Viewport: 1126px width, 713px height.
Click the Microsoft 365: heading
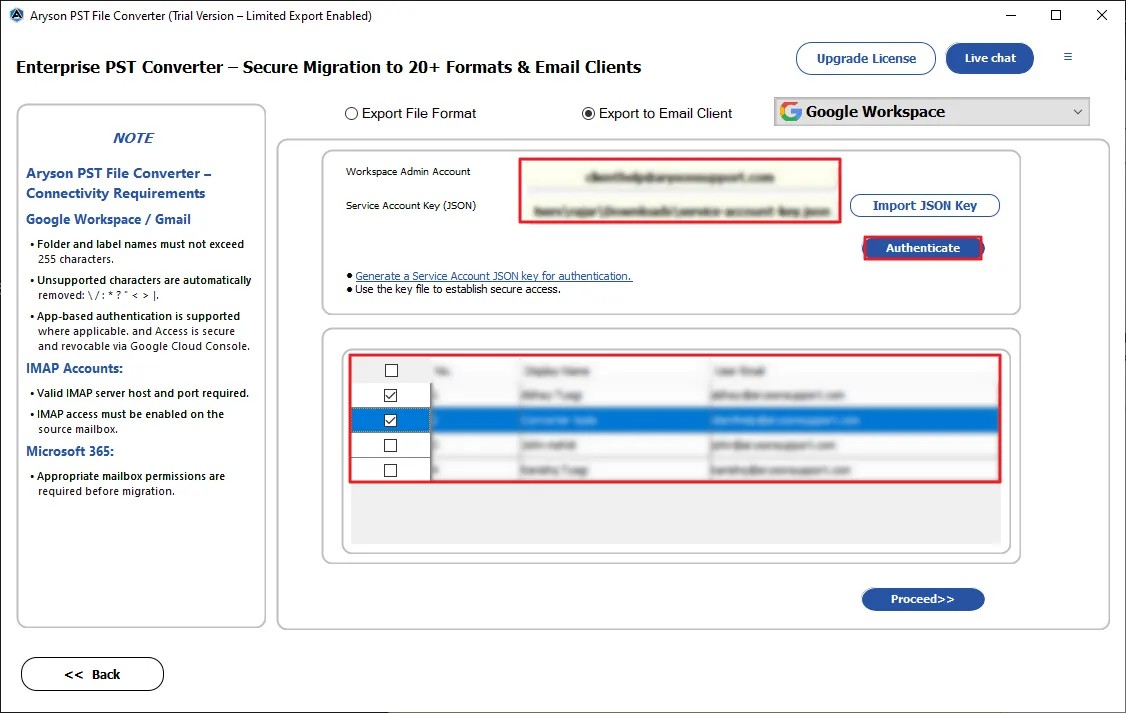70,452
